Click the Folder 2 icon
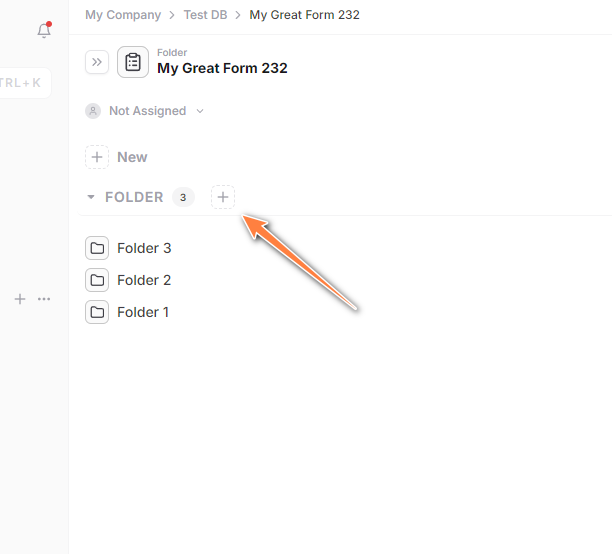Screen dimensions: 612x554 coord(97,280)
